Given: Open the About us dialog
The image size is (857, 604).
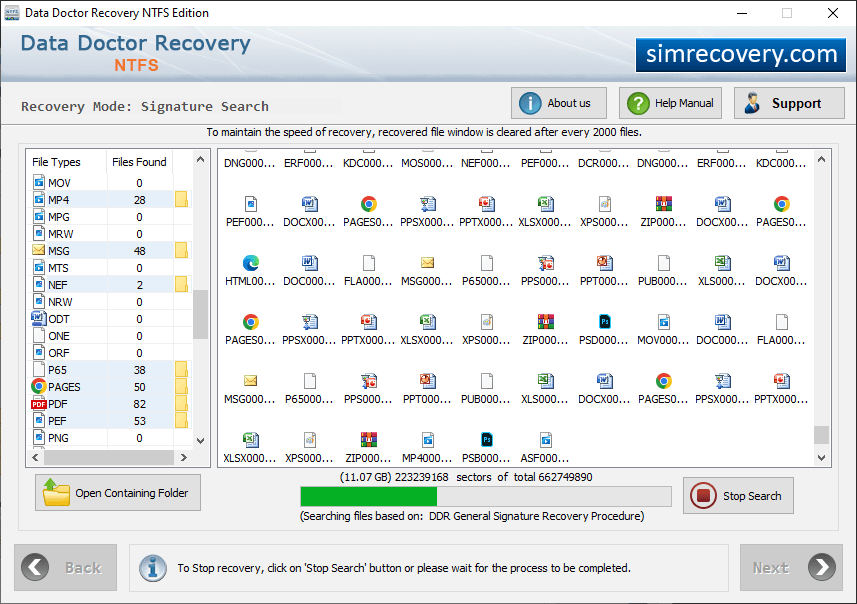Looking at the screenshot, I should click(559, 103).
